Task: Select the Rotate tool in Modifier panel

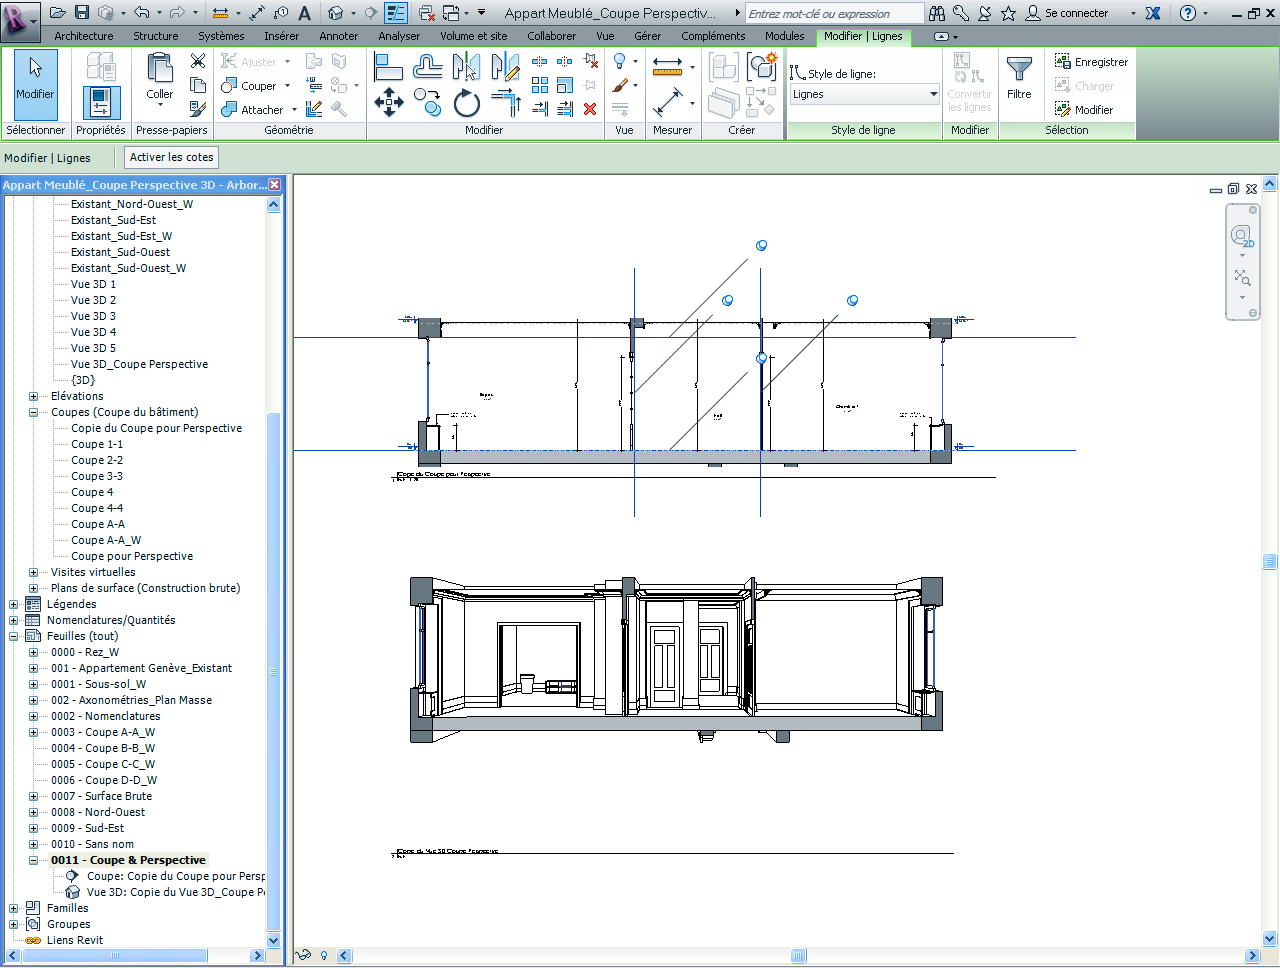Action: click(467, 102)
